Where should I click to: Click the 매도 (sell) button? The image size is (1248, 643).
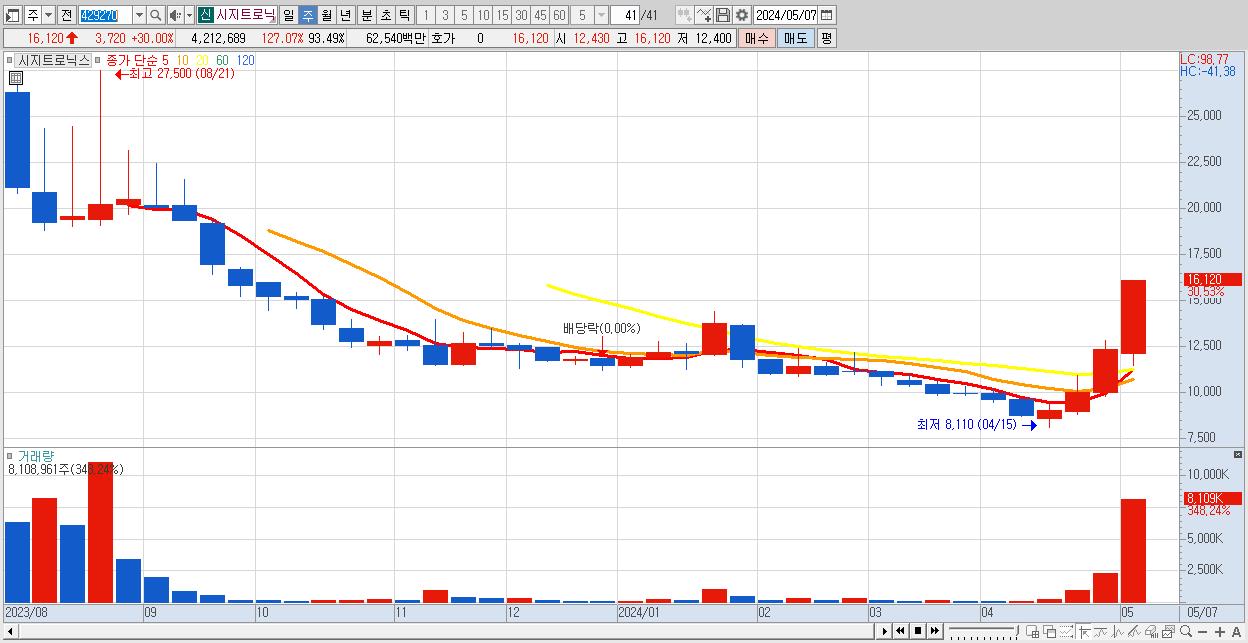point(796,38)
